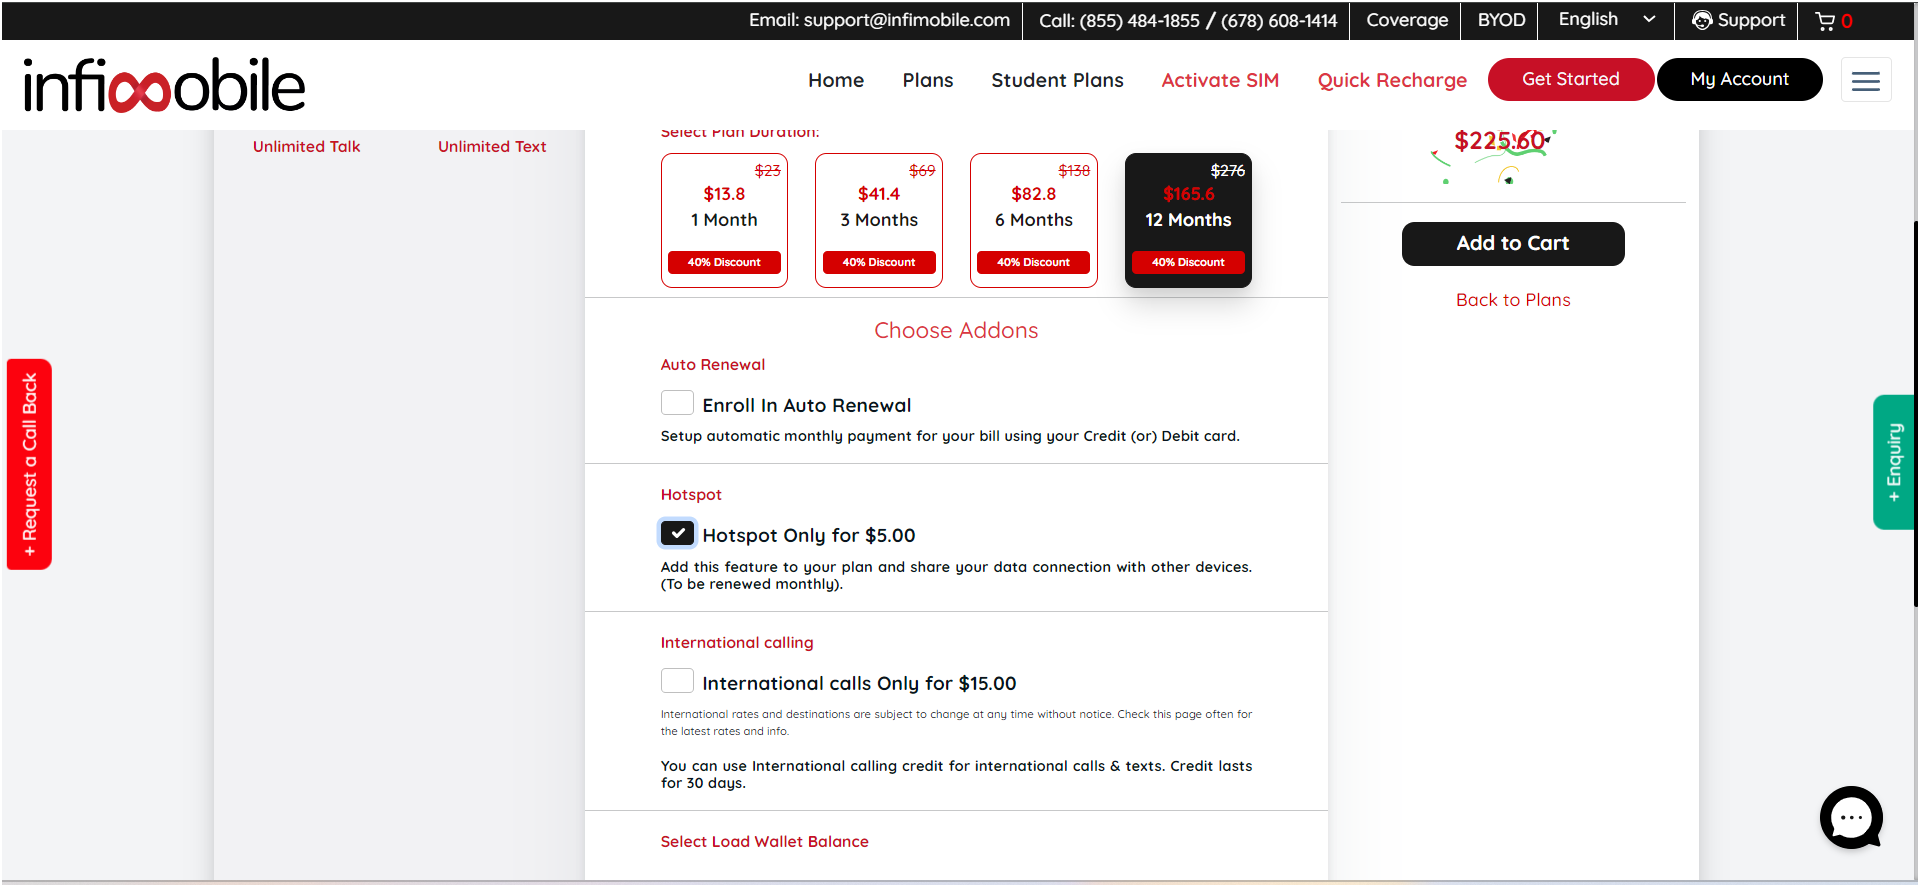Click 'Select Load Wallet Balance' heading
The height and width of the screenshot is (887, 1920).
coord(764,842)
